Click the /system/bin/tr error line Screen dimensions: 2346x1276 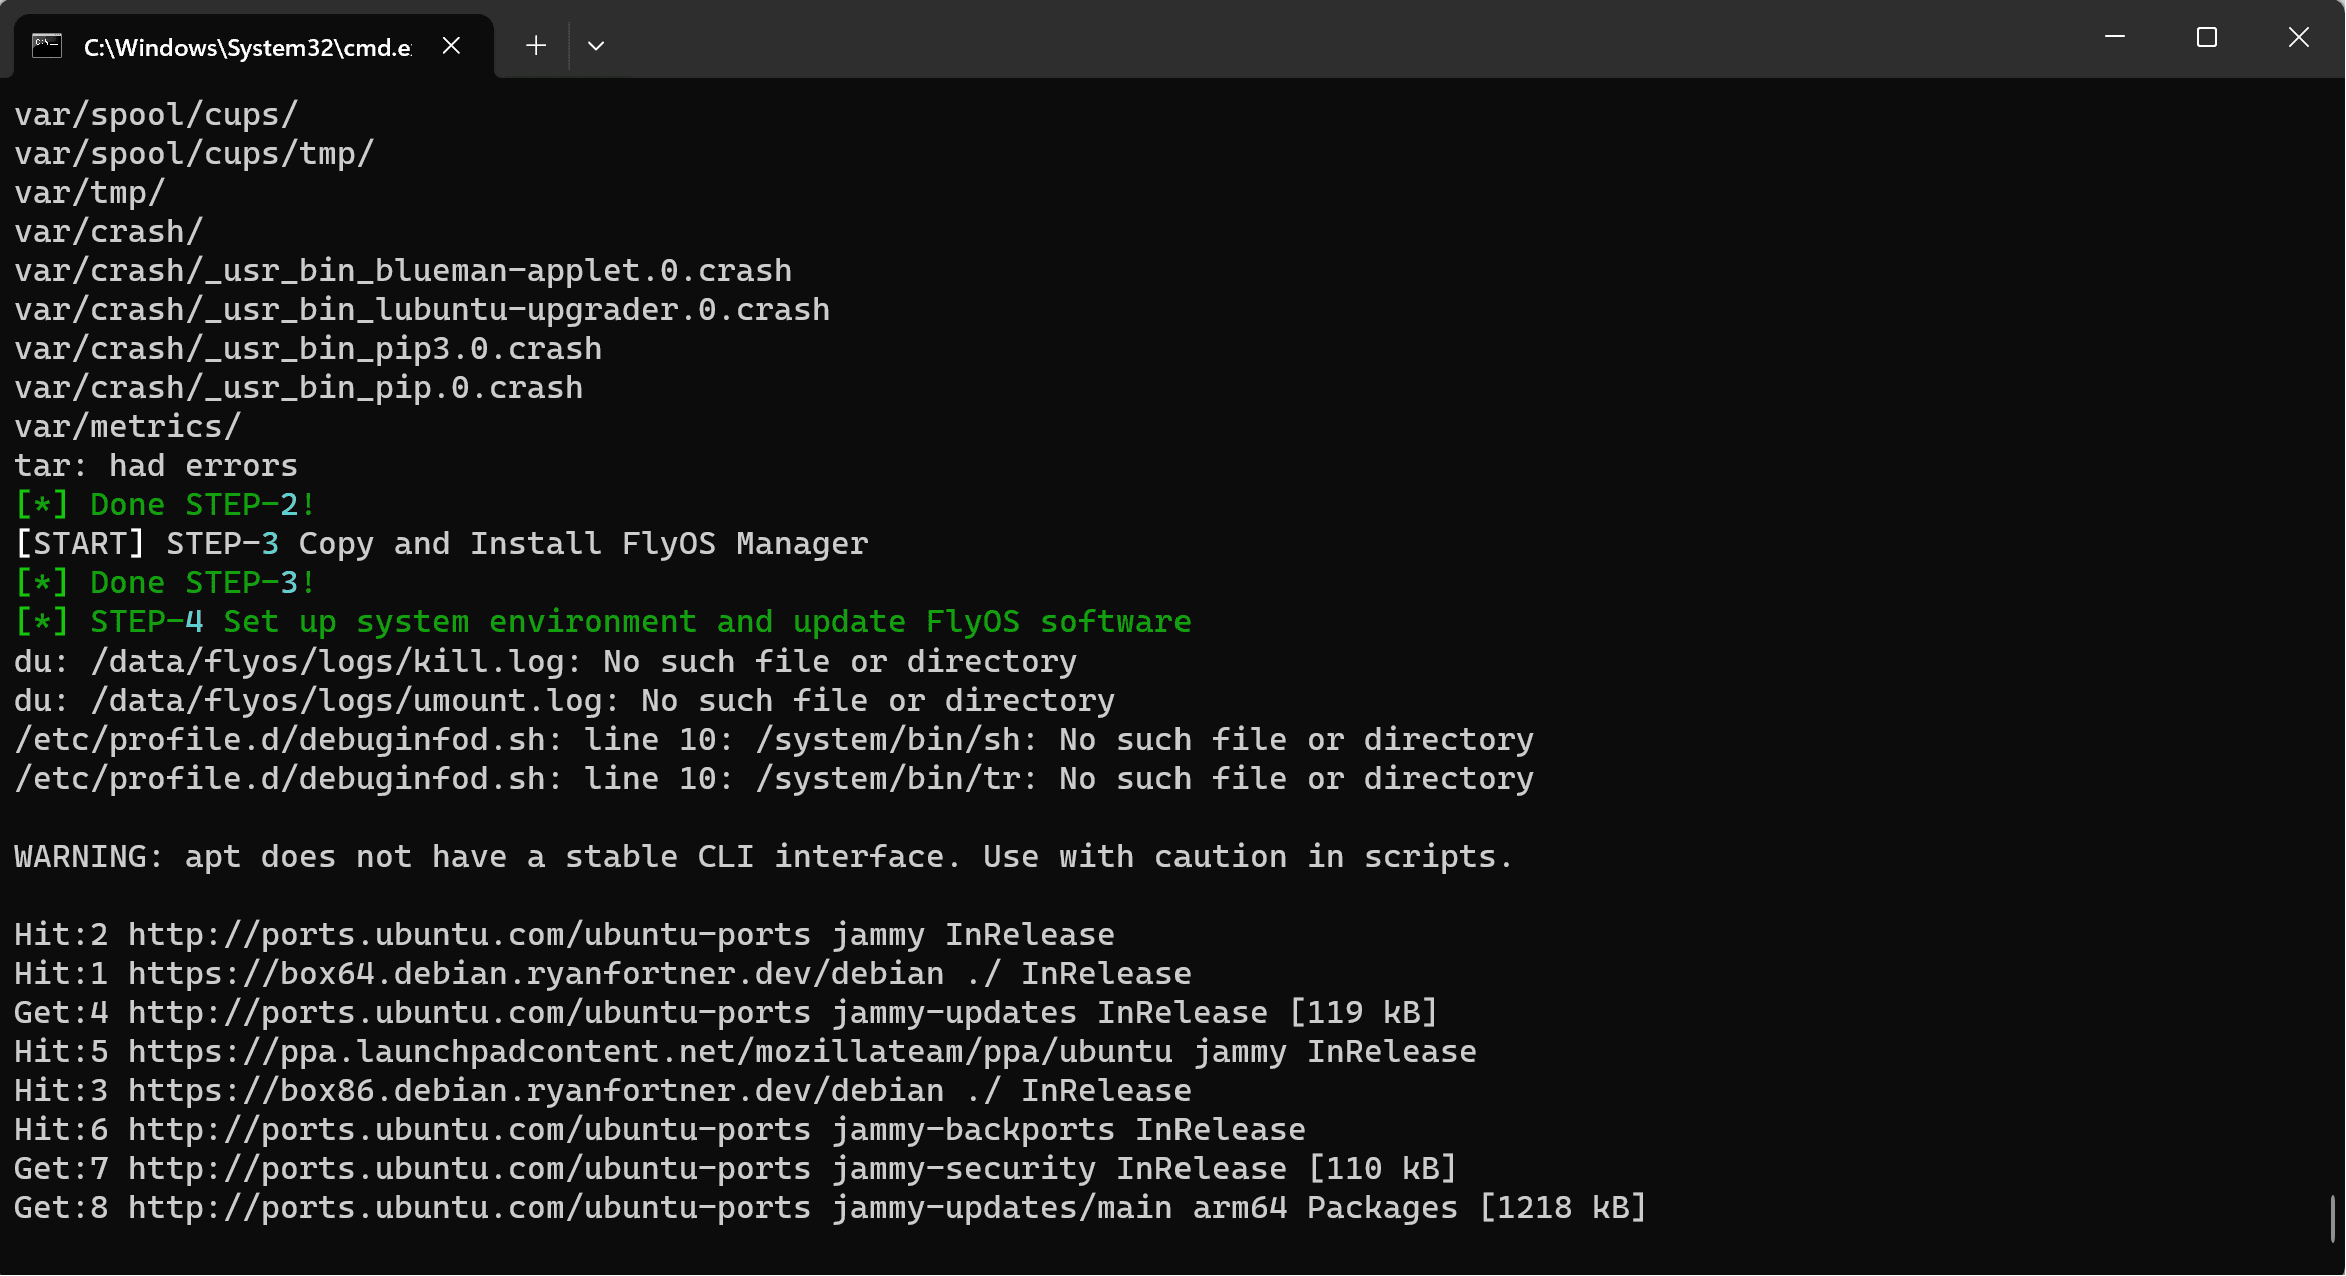coord(774,779)
